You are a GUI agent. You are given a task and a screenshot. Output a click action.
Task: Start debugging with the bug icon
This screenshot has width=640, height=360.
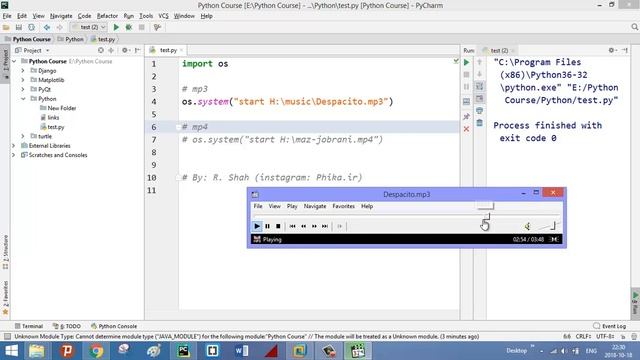(129, 27)
